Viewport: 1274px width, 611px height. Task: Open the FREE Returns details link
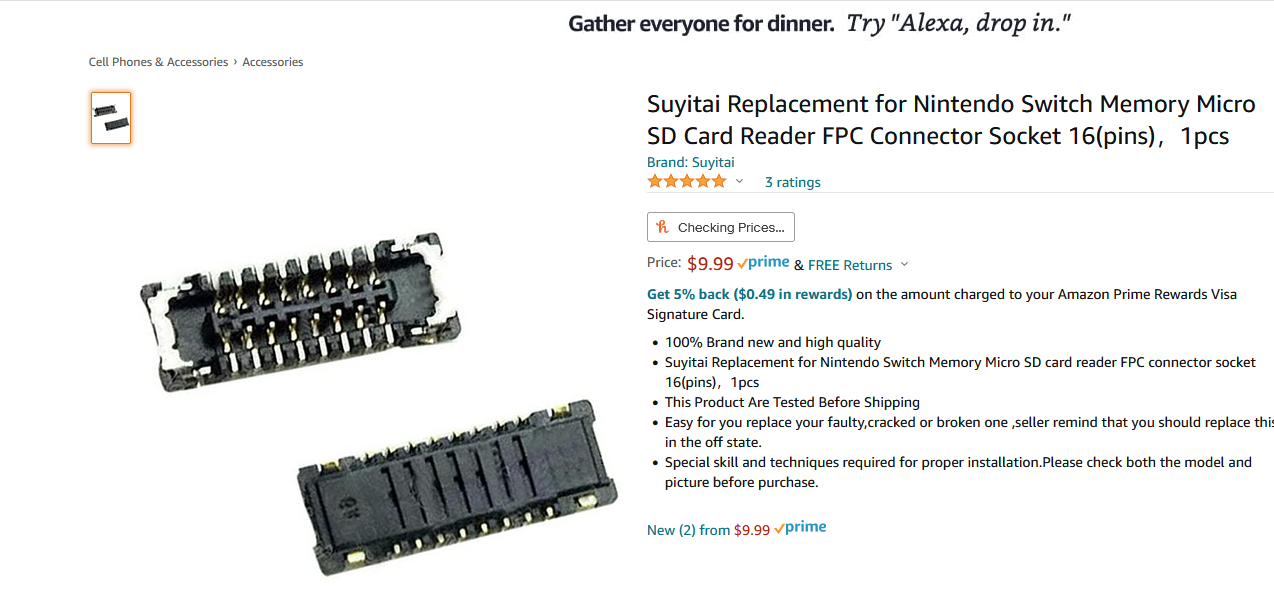(850, 265)
